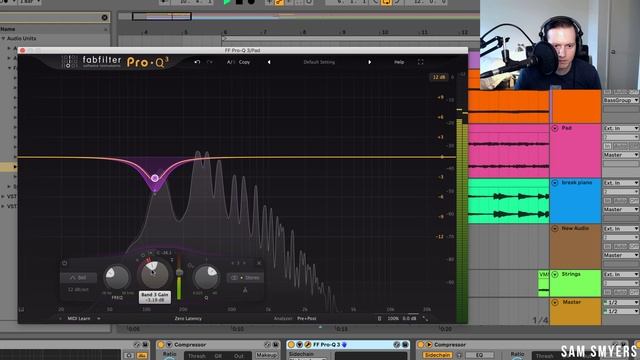Click the band power bypass icon
This screenshot has height=360, width=640.
tap(64, 263)
